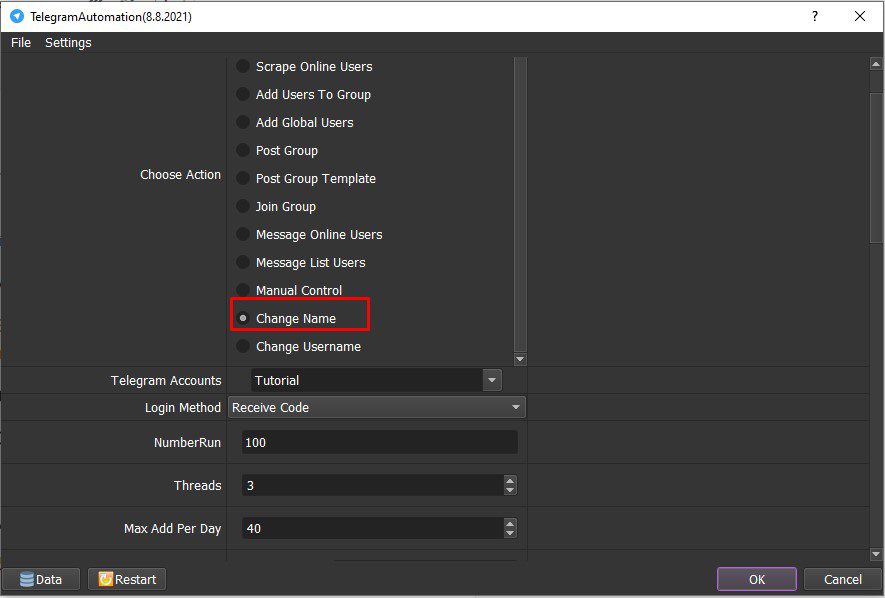Image resolution: width=885 pixels, height=598 pixels.
Task: Confirm with the OK button
Action: pyautogui.click(x=757, y=579)
